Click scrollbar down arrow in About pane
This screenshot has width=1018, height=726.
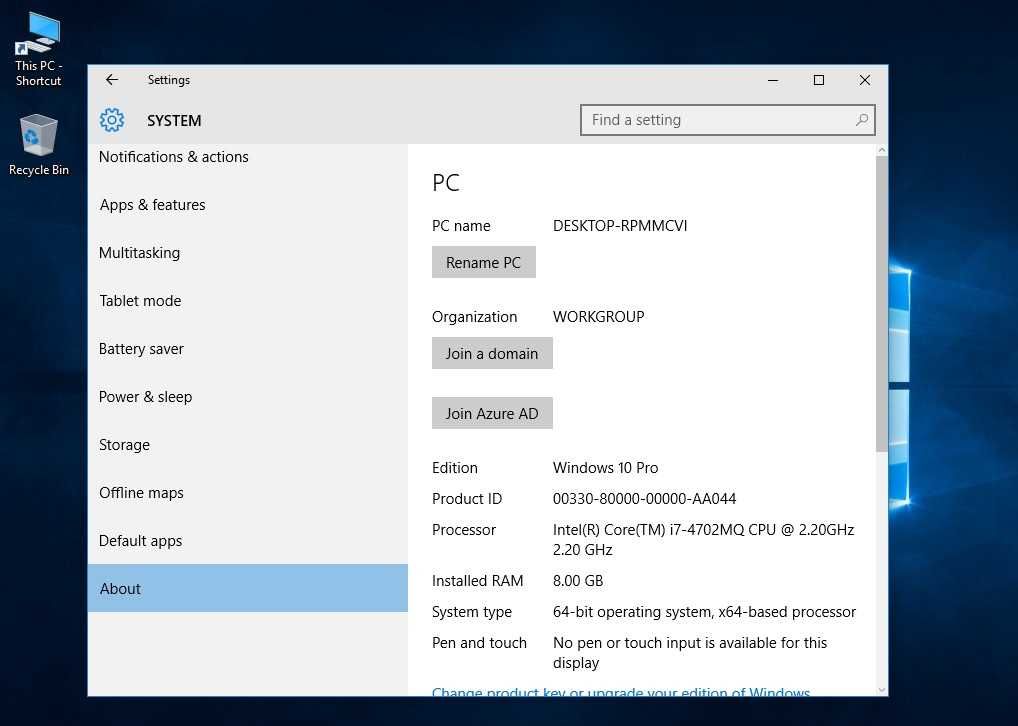881,690
